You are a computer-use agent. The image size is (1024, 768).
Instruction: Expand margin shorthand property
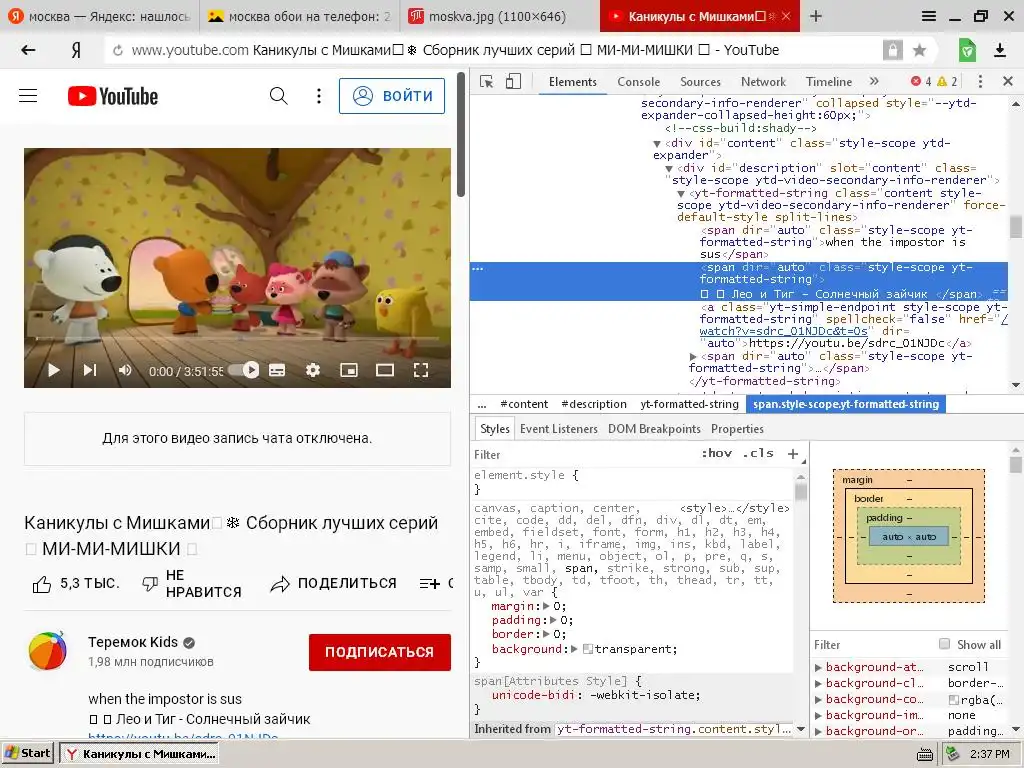pyautogui.click(x=547, y=606)
